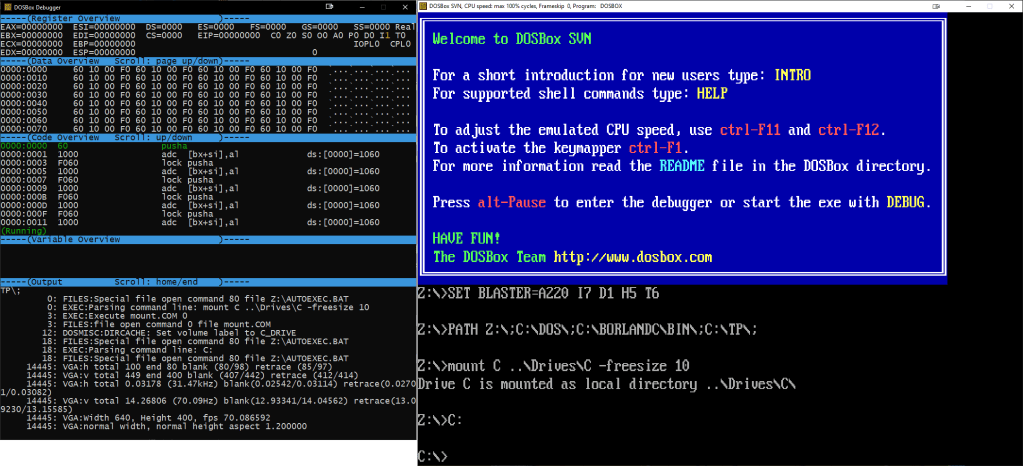Select the Output section header in debugger
The image size is (1023, 466).
click(208, 282)
